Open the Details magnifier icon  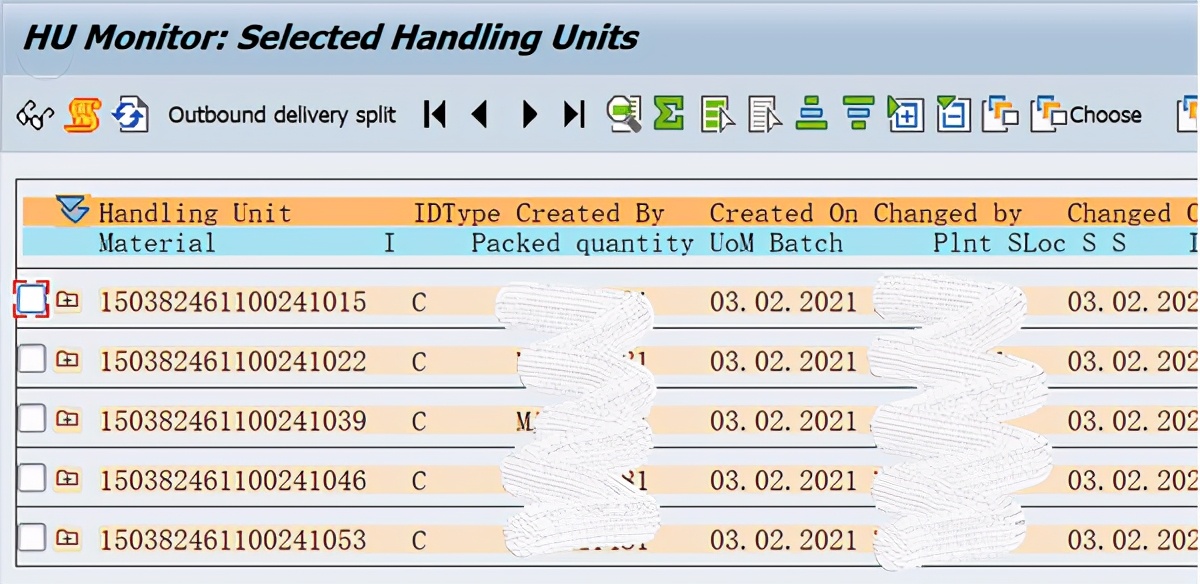[624, 114]
